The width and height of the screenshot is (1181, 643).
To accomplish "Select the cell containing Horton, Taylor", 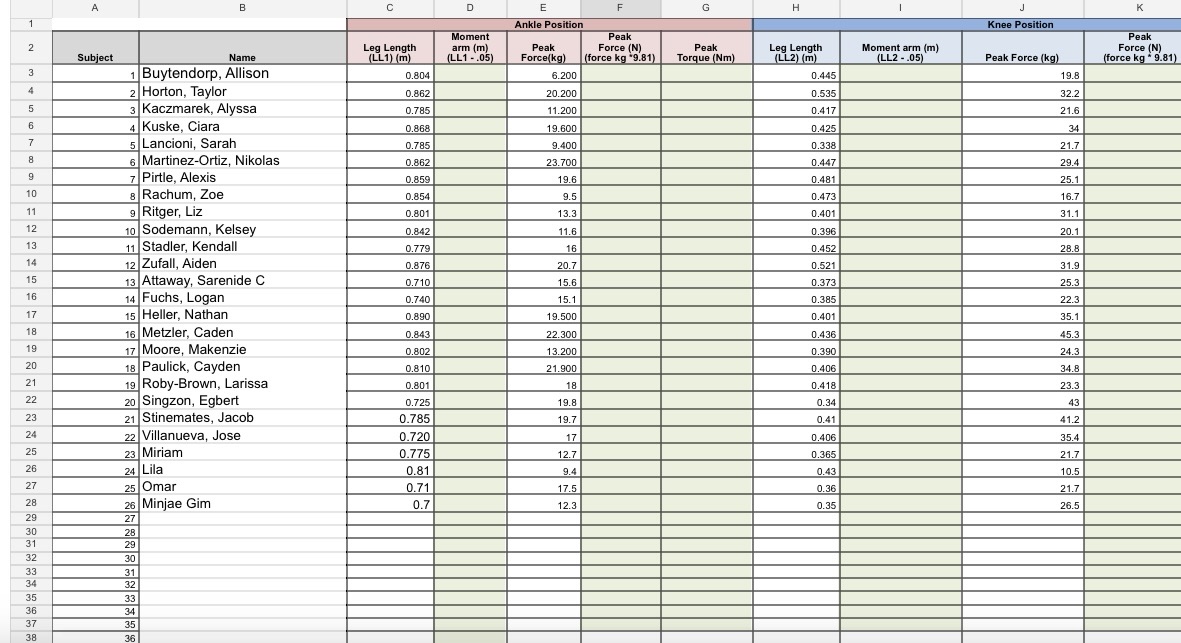I will click(243, 92).
